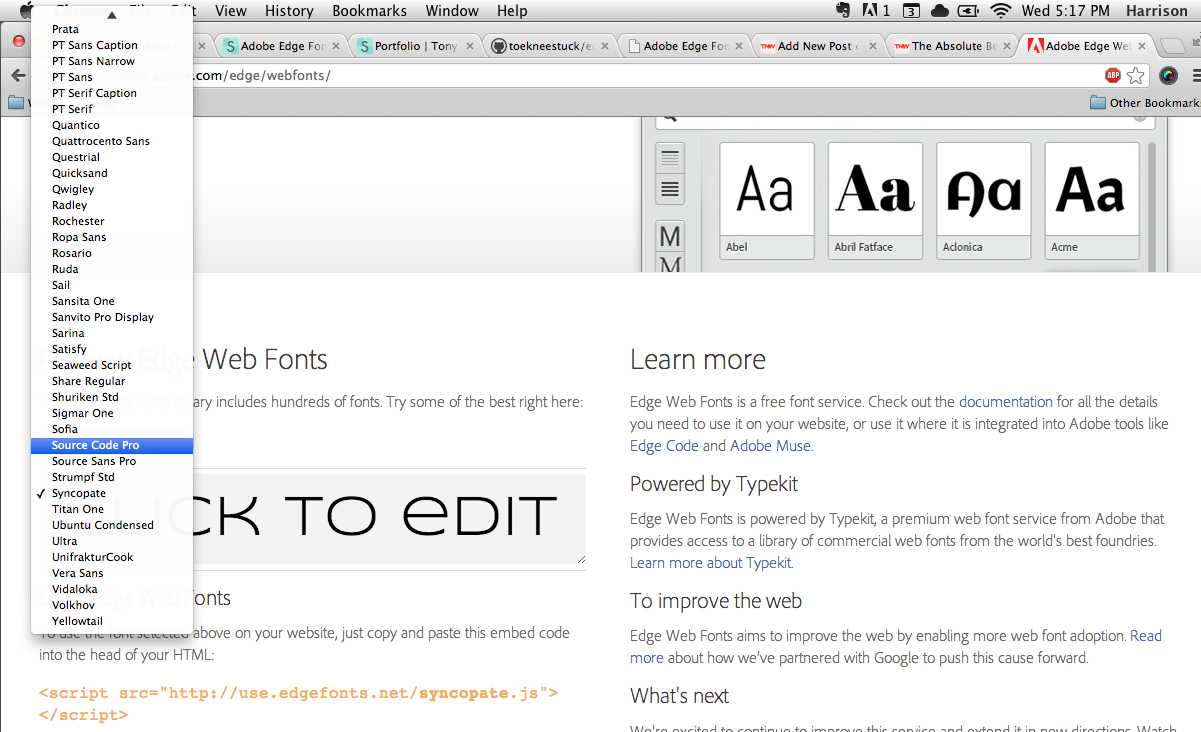Switch to the Add New Post tab

[x=810, y=44]
